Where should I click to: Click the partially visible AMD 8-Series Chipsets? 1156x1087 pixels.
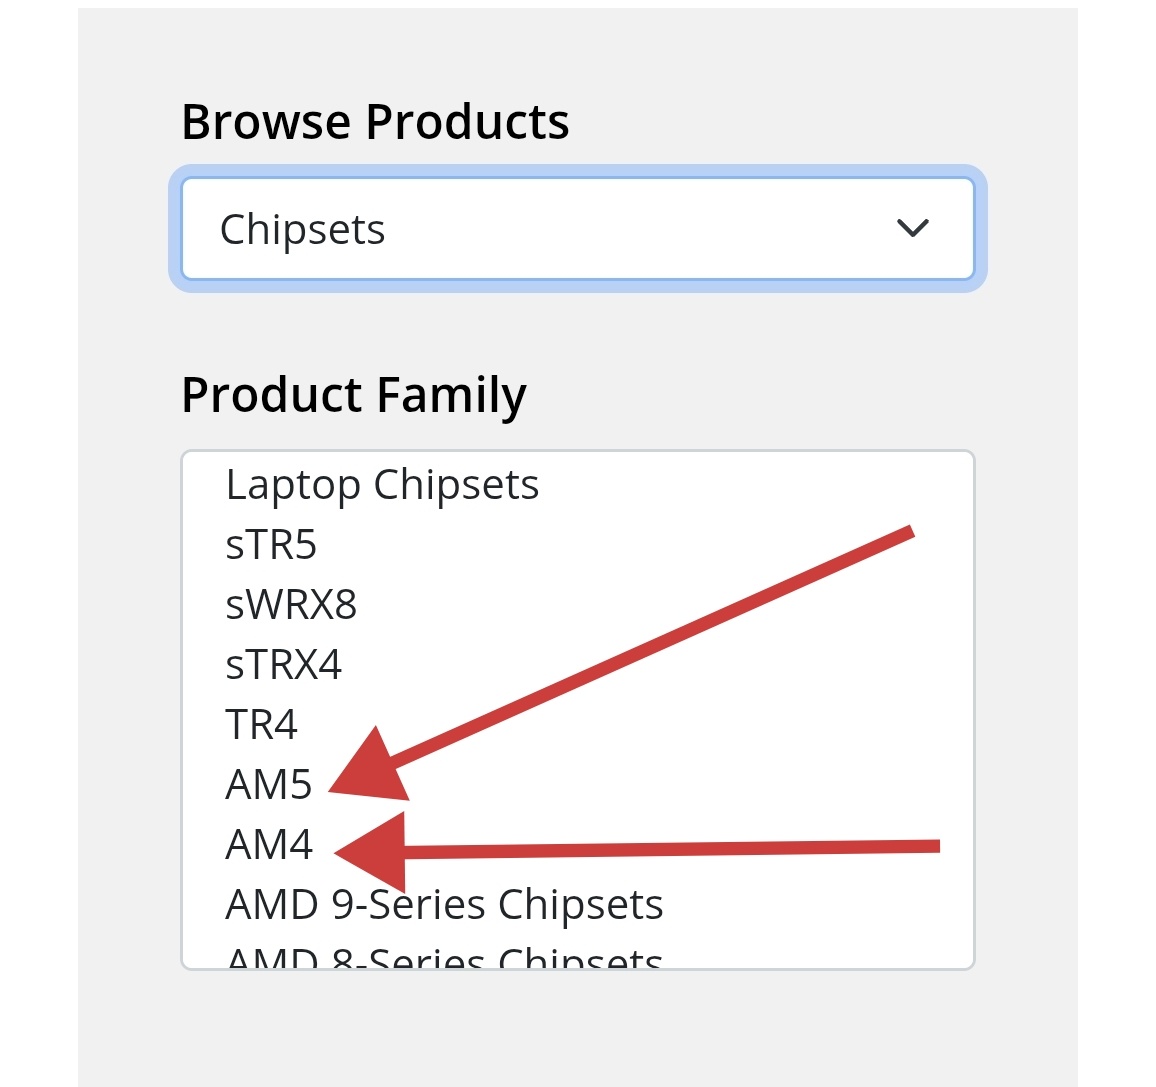coord(444,958)
